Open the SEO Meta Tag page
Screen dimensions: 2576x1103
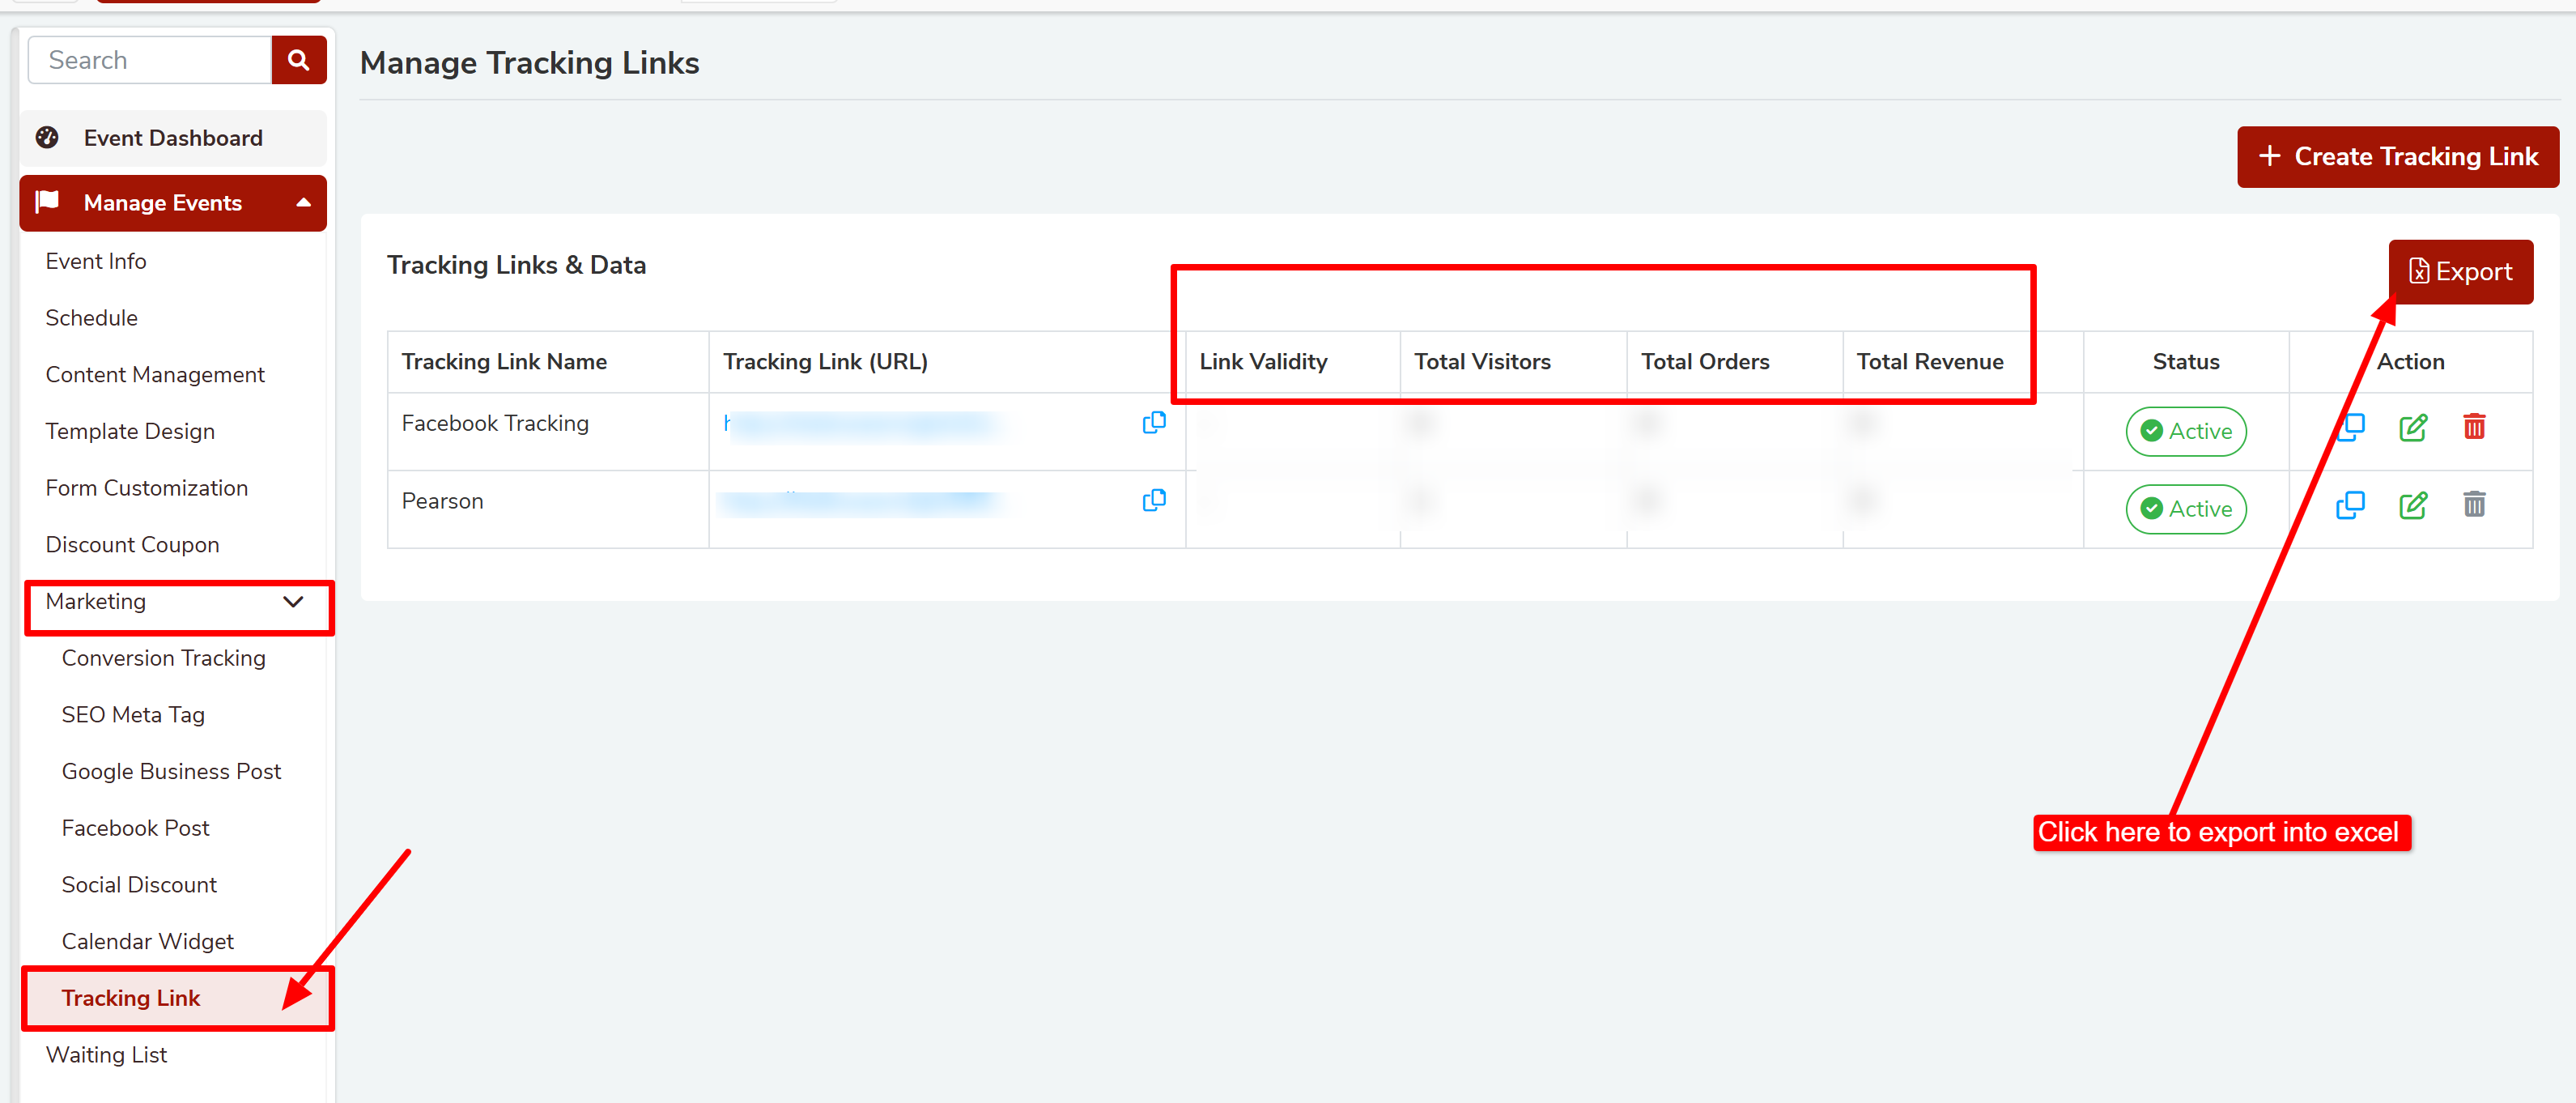133,715
